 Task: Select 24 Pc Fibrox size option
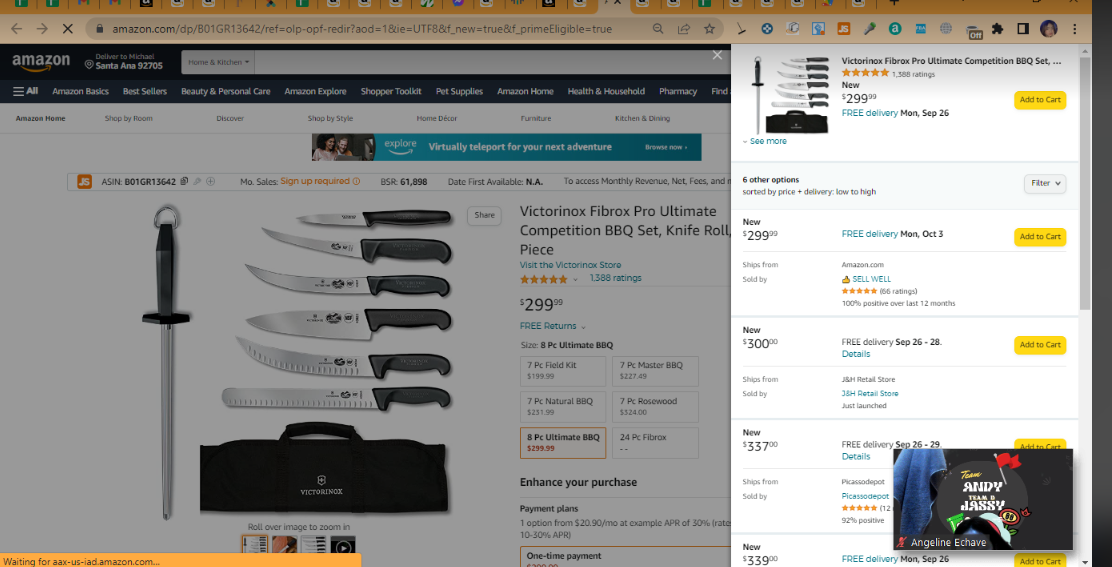click(655, 443)
